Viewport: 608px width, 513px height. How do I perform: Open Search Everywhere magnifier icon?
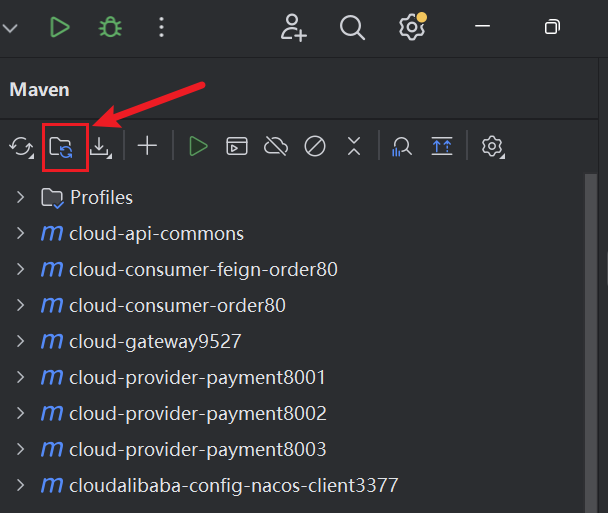[x=352, y=28]
